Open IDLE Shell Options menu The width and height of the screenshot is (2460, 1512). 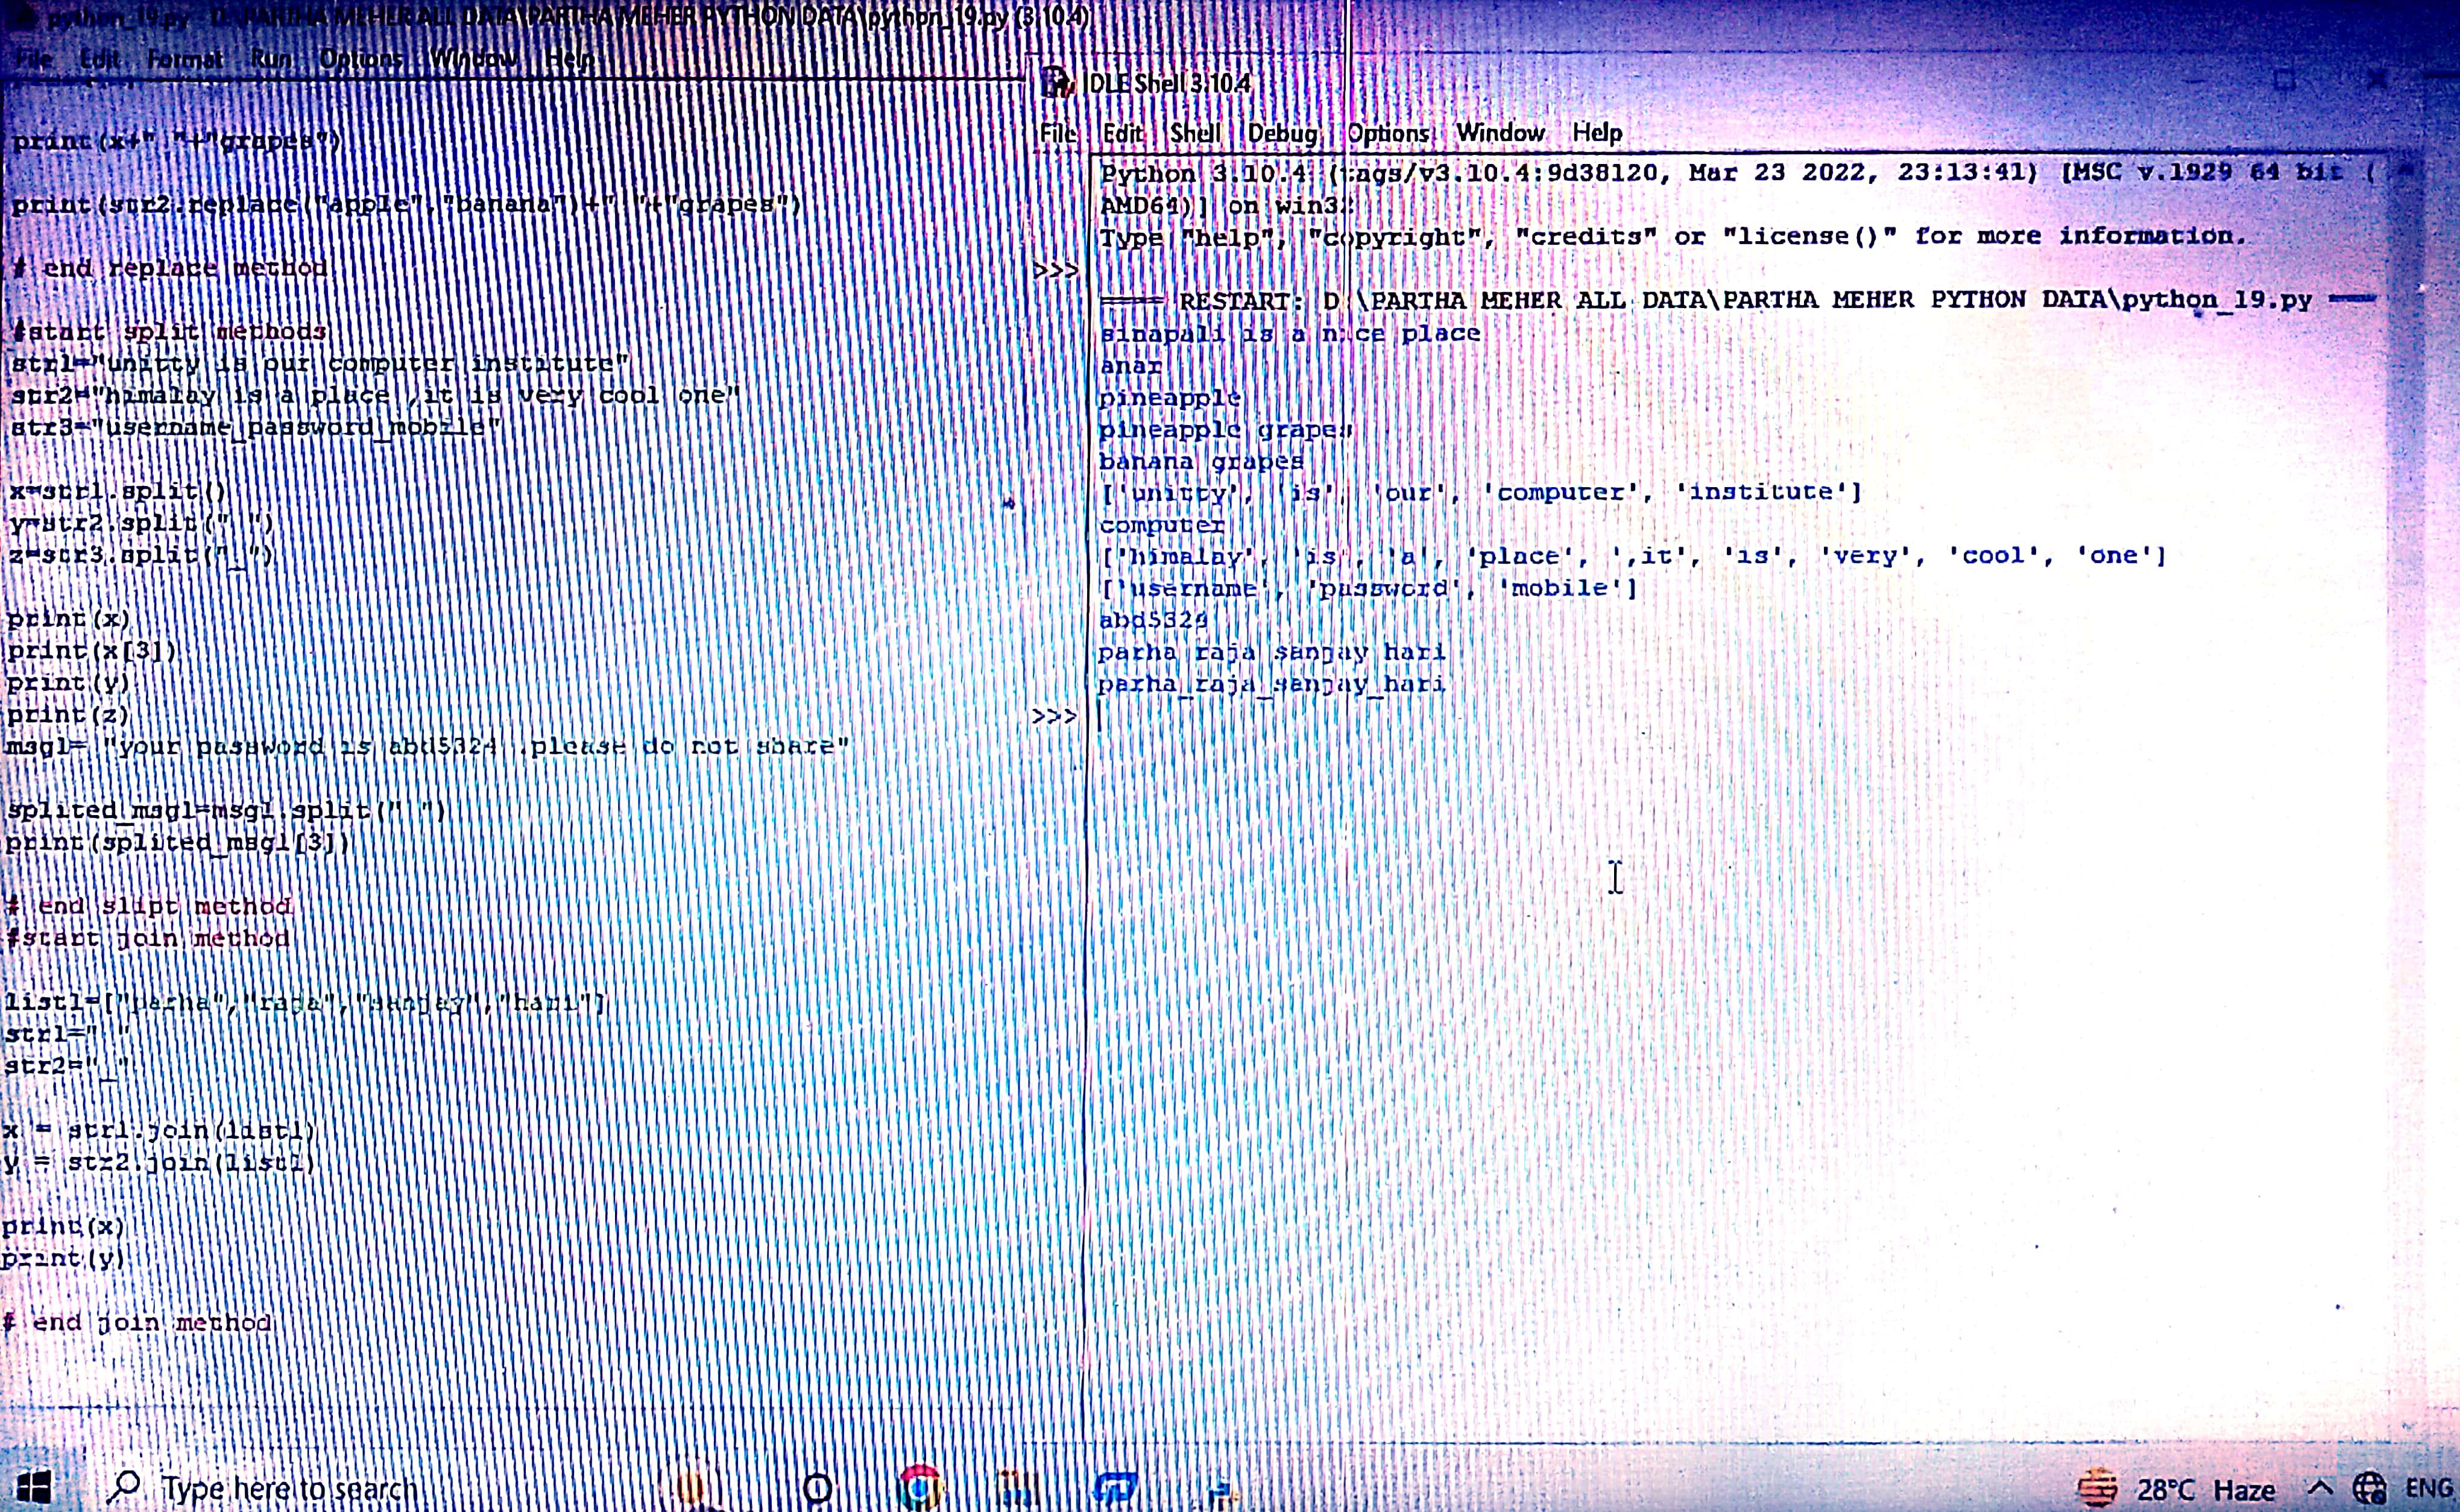pos(1388,133)
